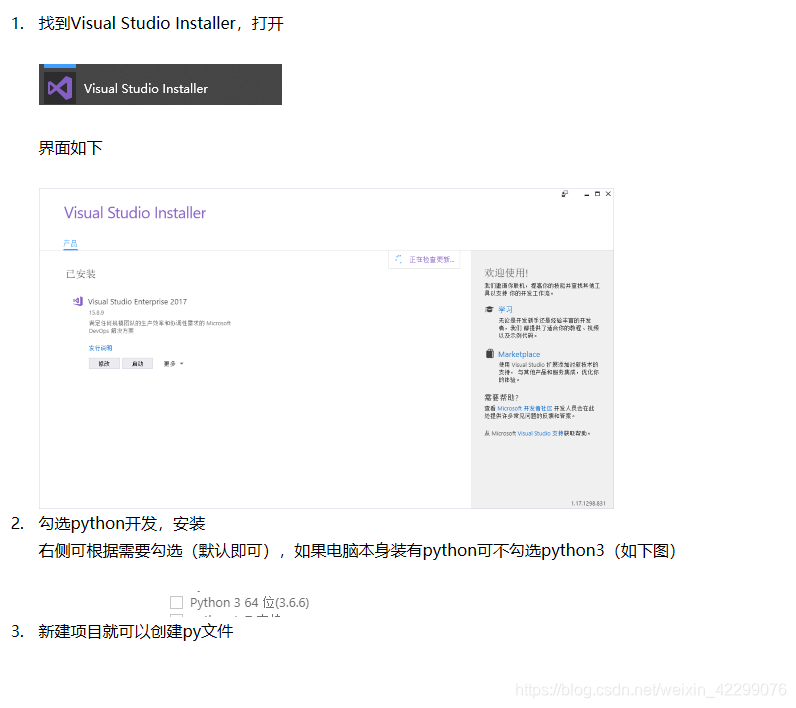Click the graduation cap Learn icon
The image size is (796, 708).
[489, 309]
